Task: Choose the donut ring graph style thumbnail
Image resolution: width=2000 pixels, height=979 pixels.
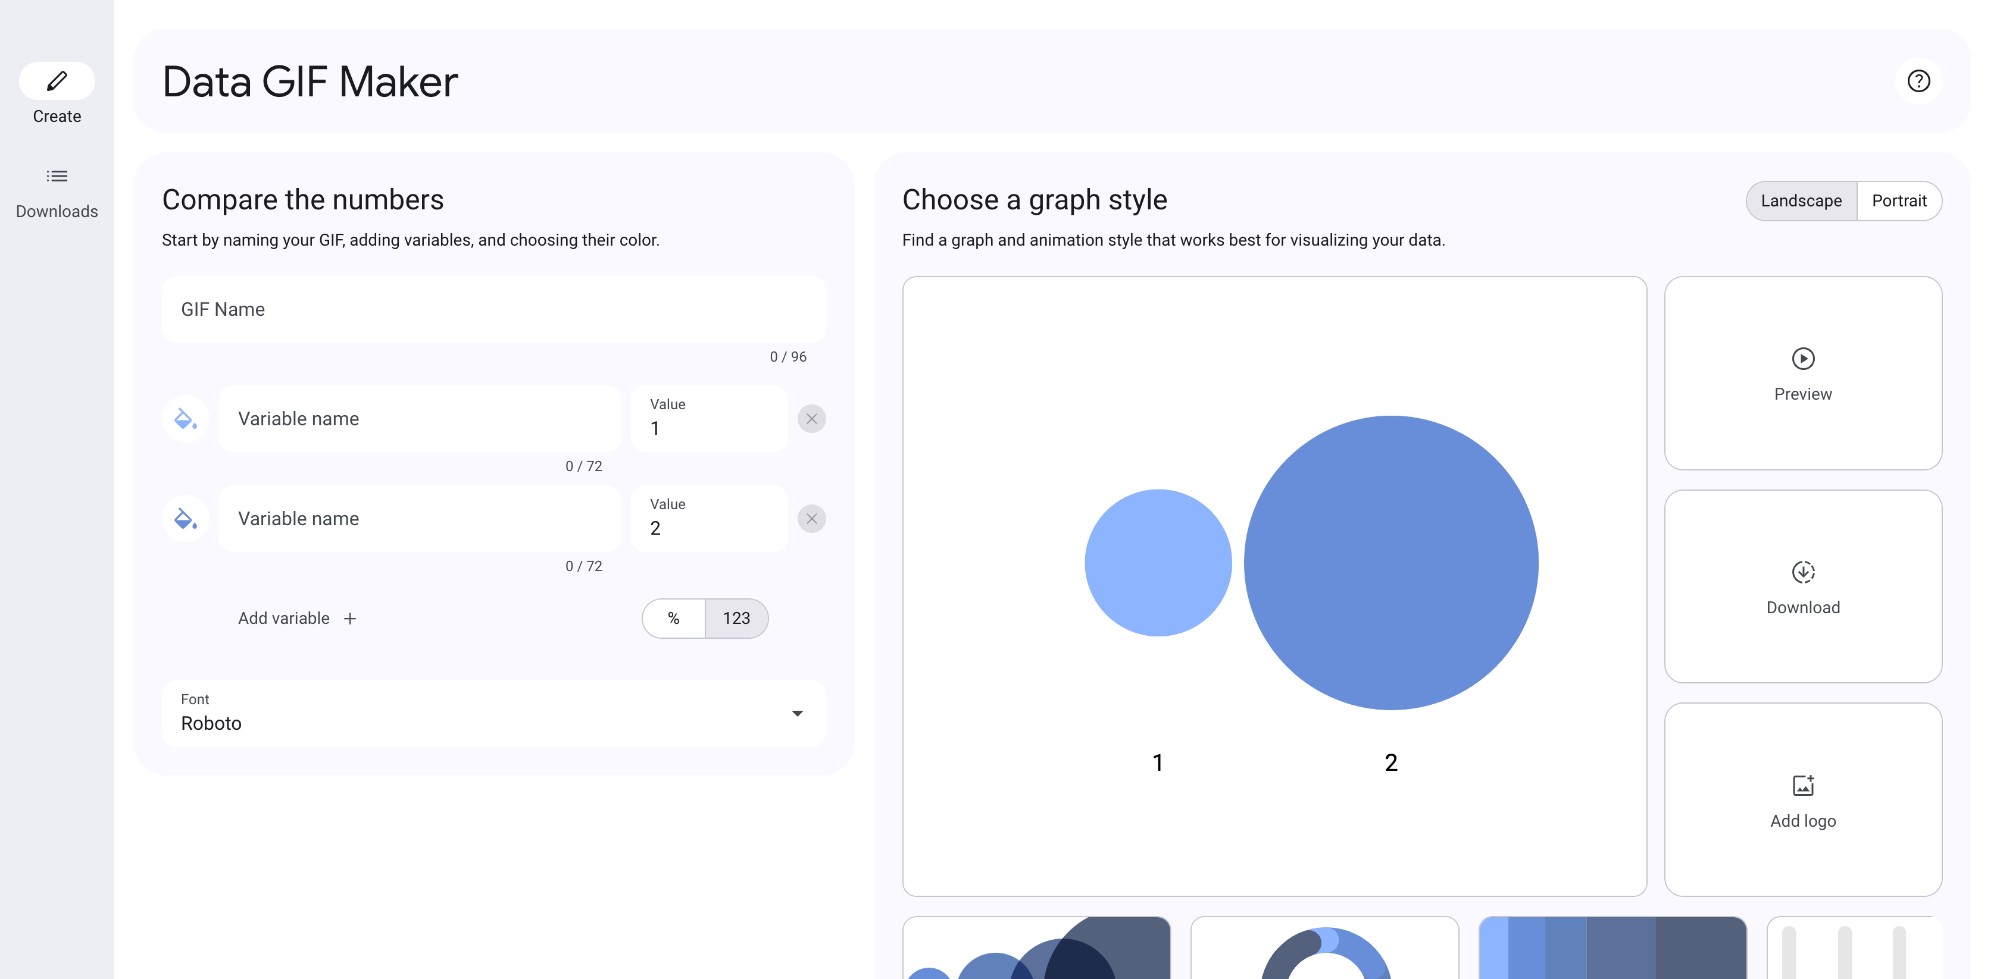Action: [1325, 947]
